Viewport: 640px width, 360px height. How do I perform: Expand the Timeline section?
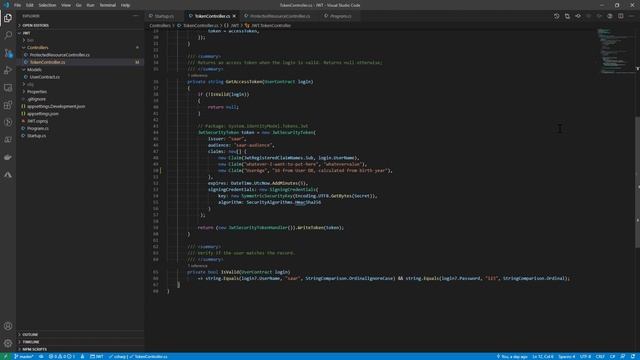(80, 342)
